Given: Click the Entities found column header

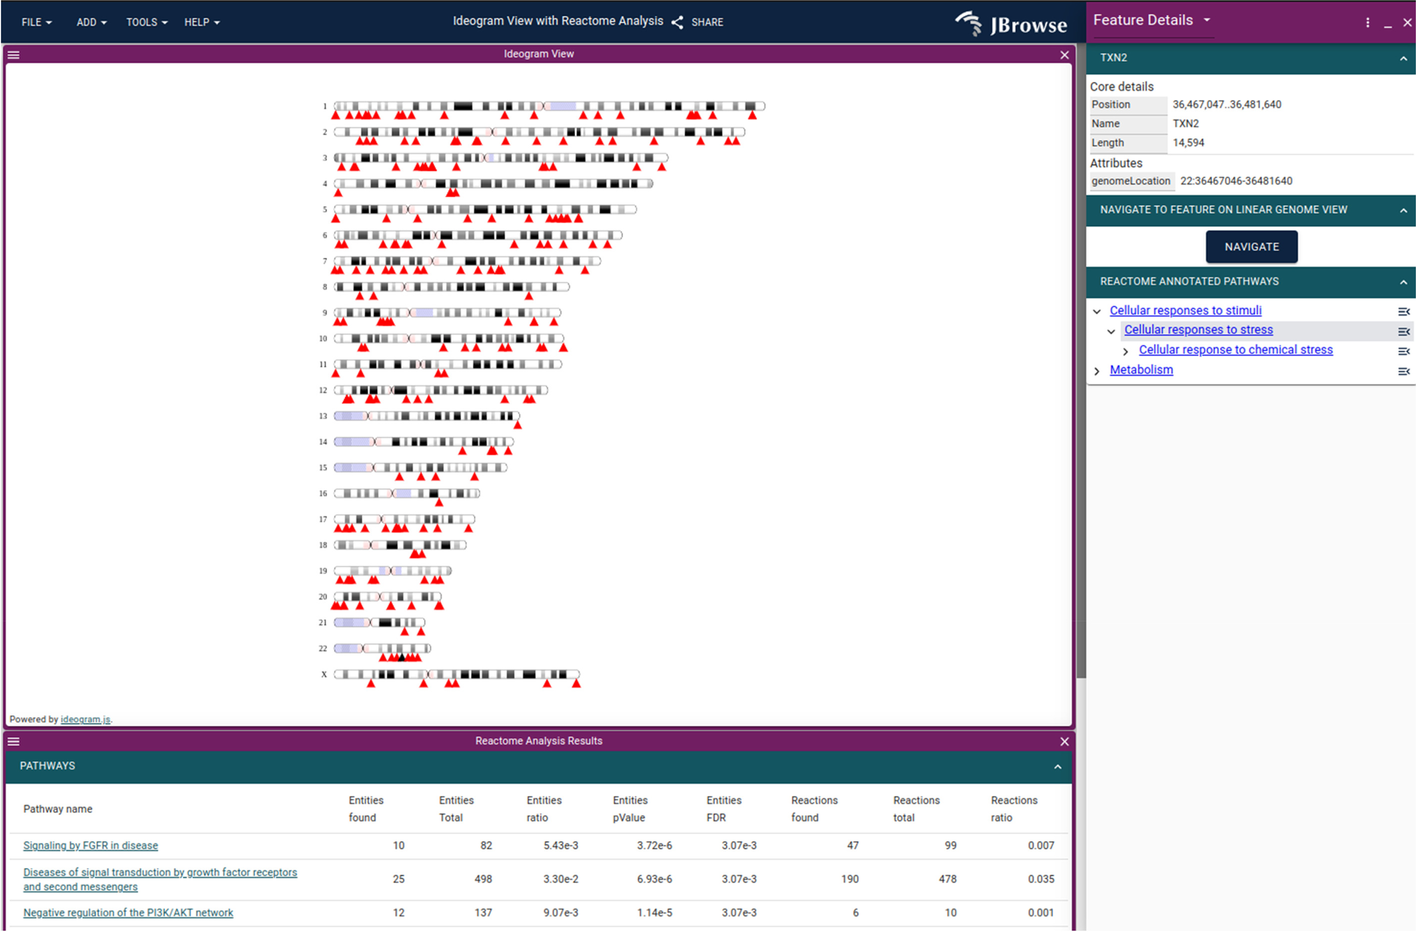Looking at the screenshot, I should coord(365,809).
